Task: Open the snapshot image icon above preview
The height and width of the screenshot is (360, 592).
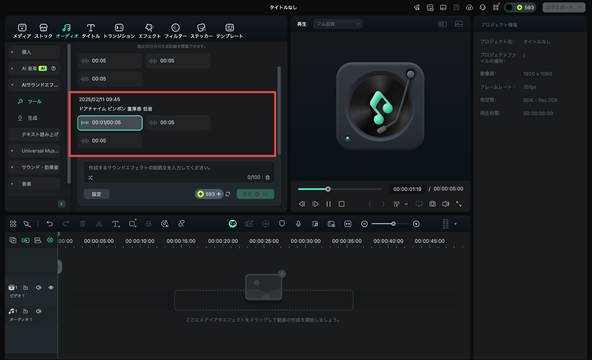Action: click(x=459, y=24)
